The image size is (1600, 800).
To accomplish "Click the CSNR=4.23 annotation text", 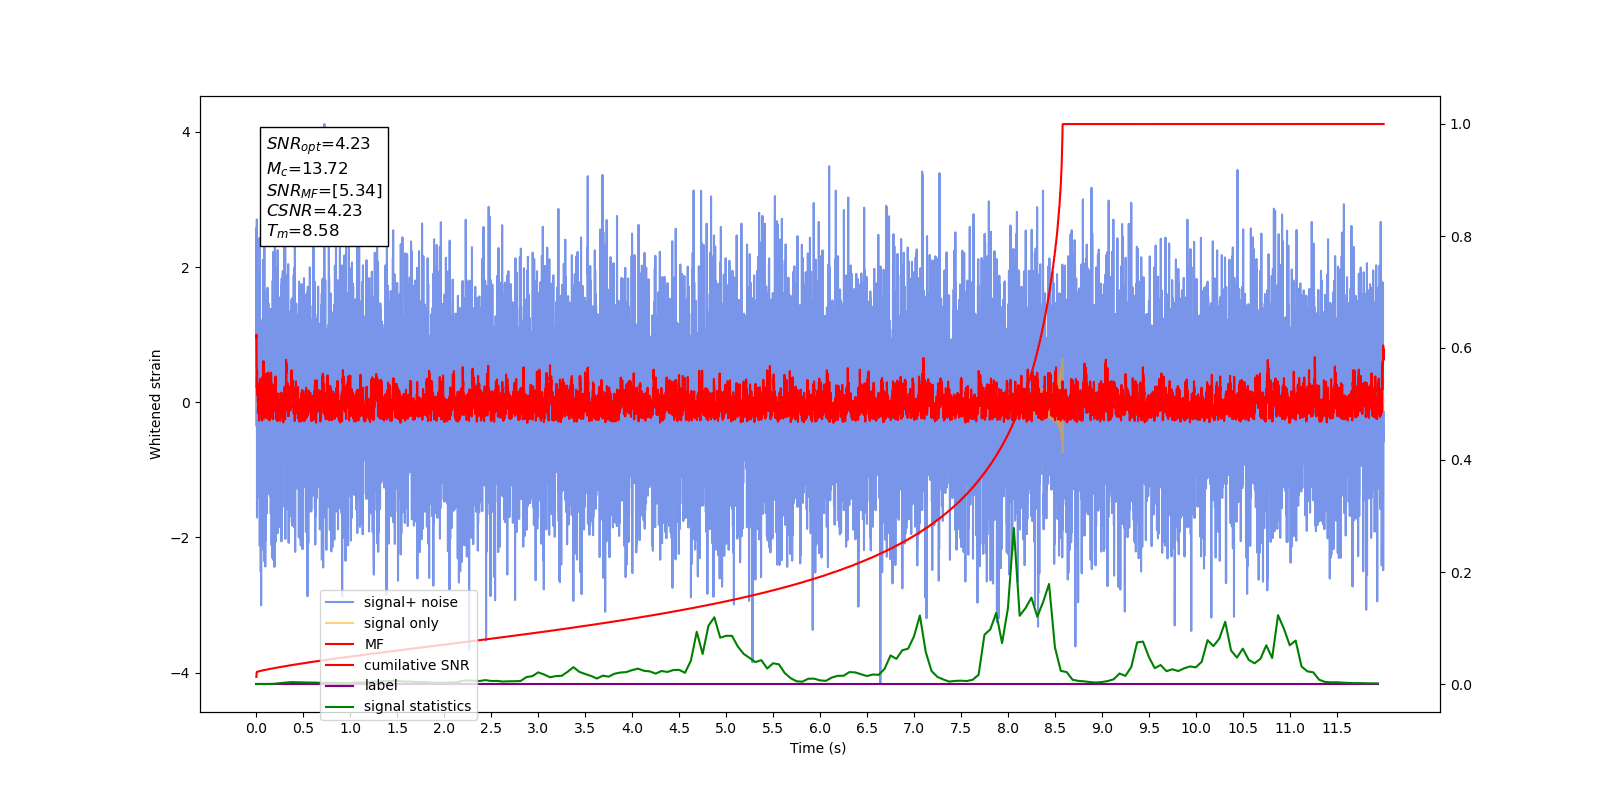I will (314, 211).
